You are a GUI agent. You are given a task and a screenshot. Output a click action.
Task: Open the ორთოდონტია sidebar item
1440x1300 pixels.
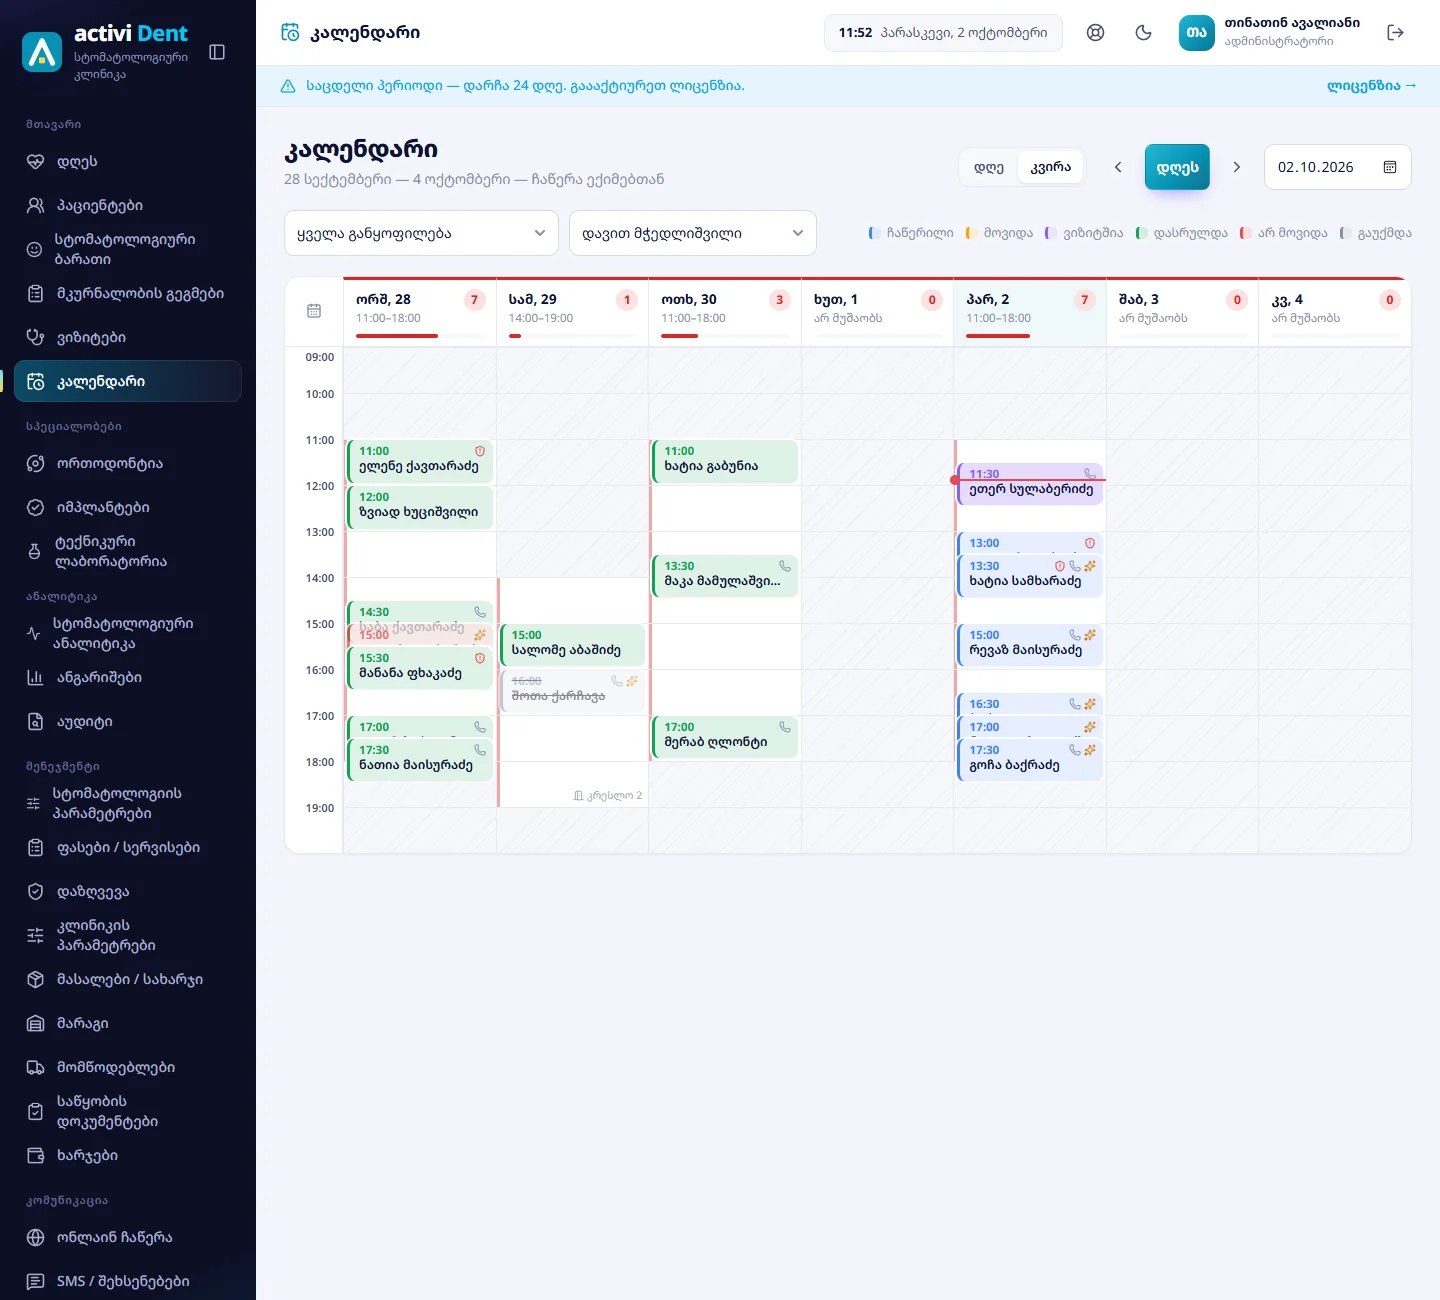(128, 463)
